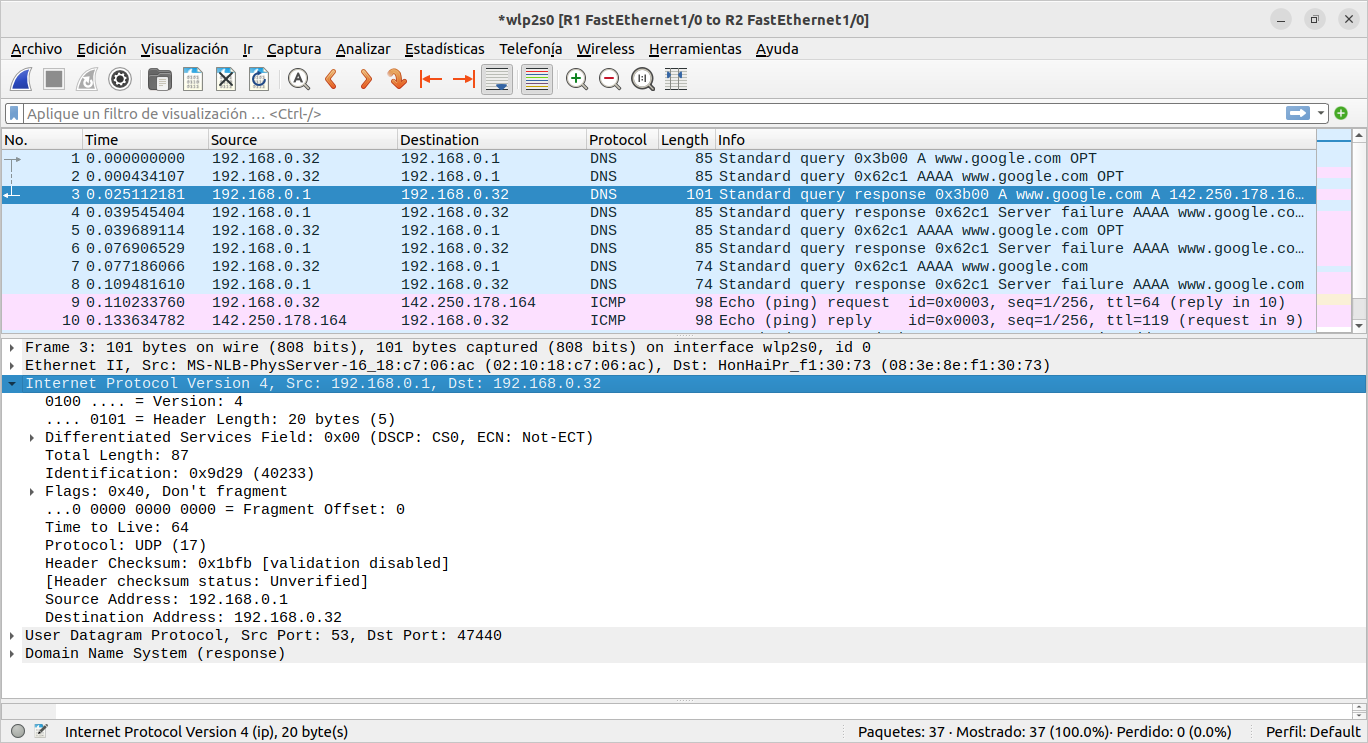Expand the Ethernet II tree node

pos(12,365)
